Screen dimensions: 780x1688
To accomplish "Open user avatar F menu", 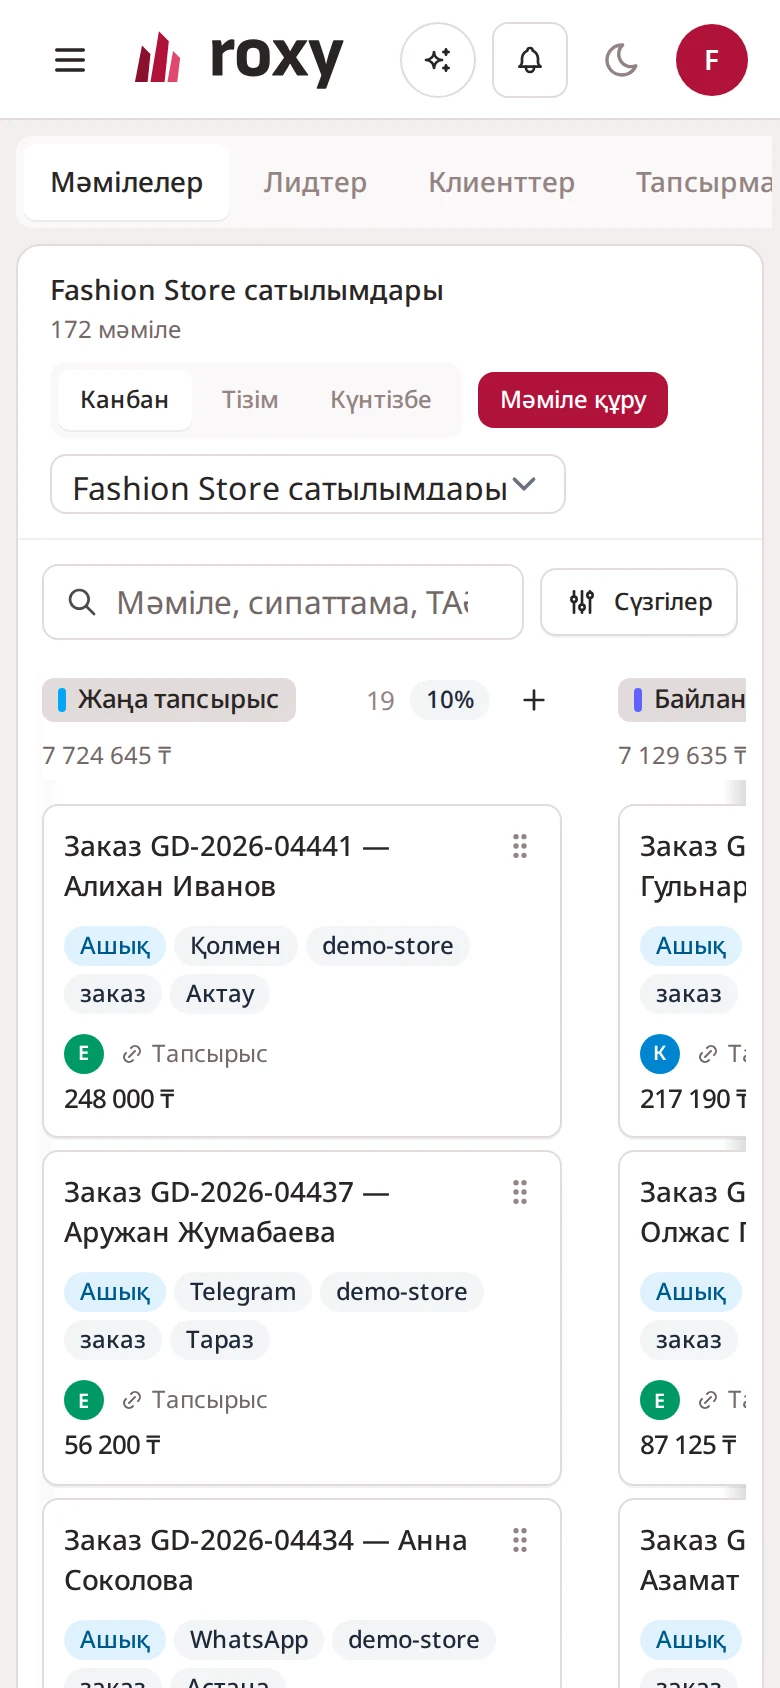I will coord(712,60).
